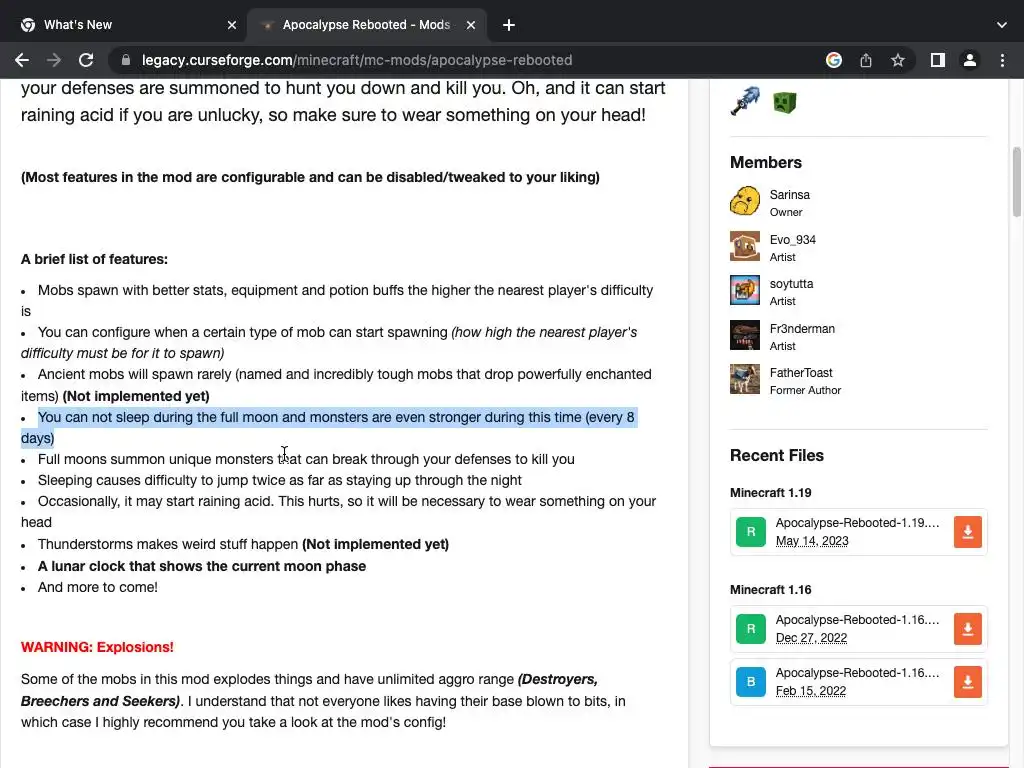Click the release badge for Dec 27 file
This screenshot has height=768, width=1024.
pyautogui.click(x=751, y=629)
